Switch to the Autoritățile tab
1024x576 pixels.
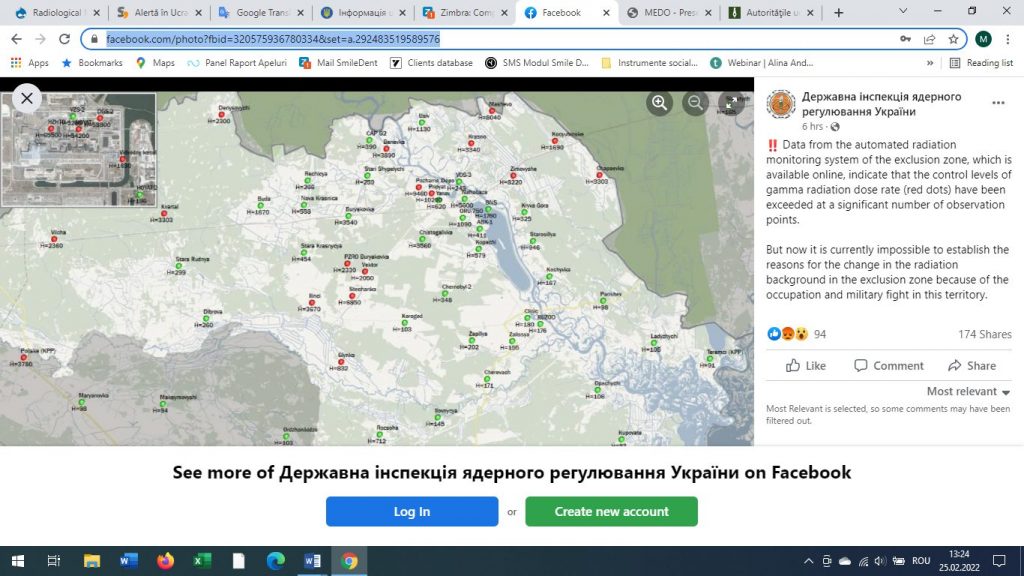pos(771,12)
